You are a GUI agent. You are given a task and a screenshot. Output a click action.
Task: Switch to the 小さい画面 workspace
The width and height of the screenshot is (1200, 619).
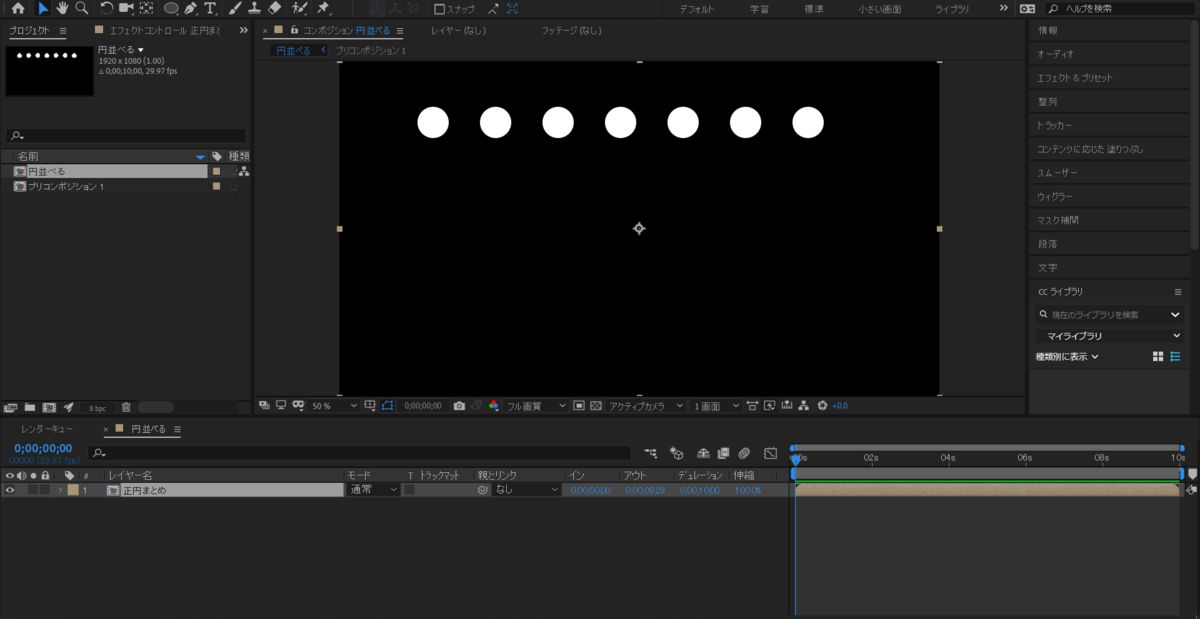click(x=879, y=9)
